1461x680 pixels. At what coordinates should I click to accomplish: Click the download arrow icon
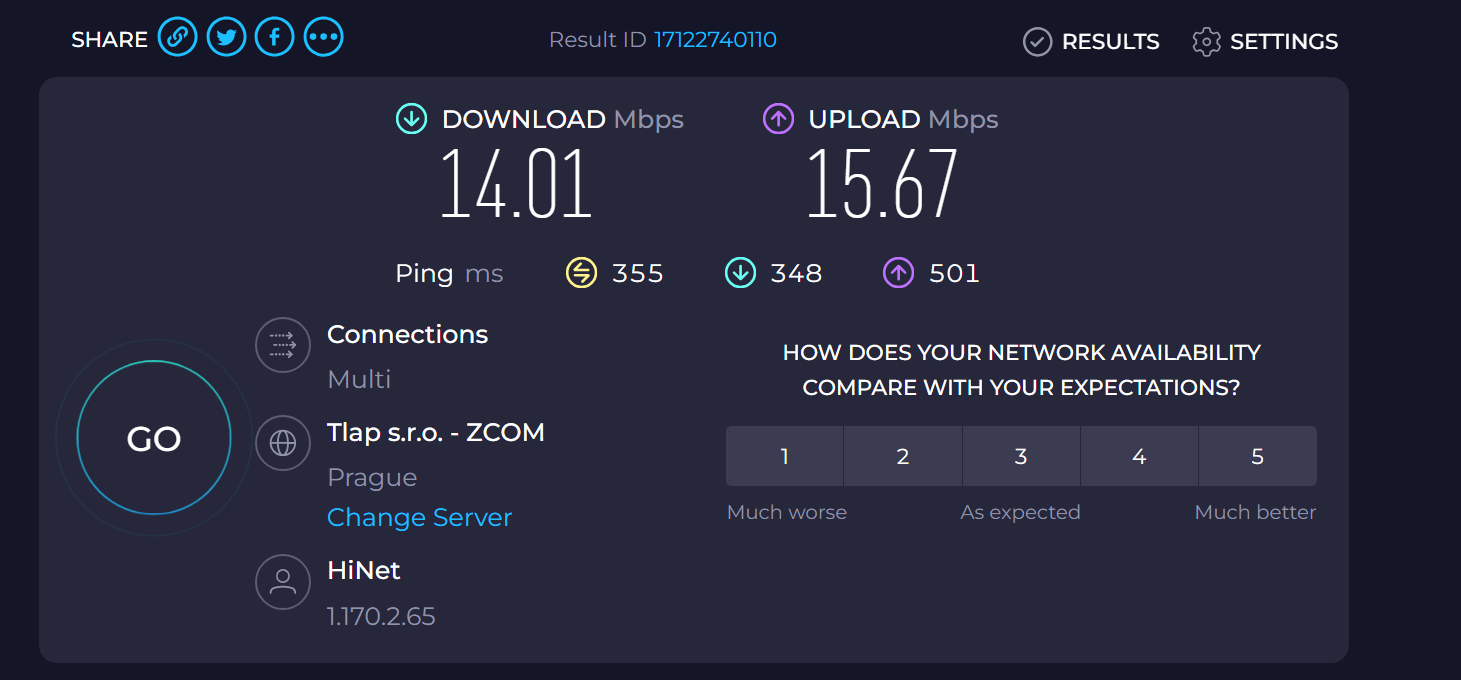(x=411, y=119)
